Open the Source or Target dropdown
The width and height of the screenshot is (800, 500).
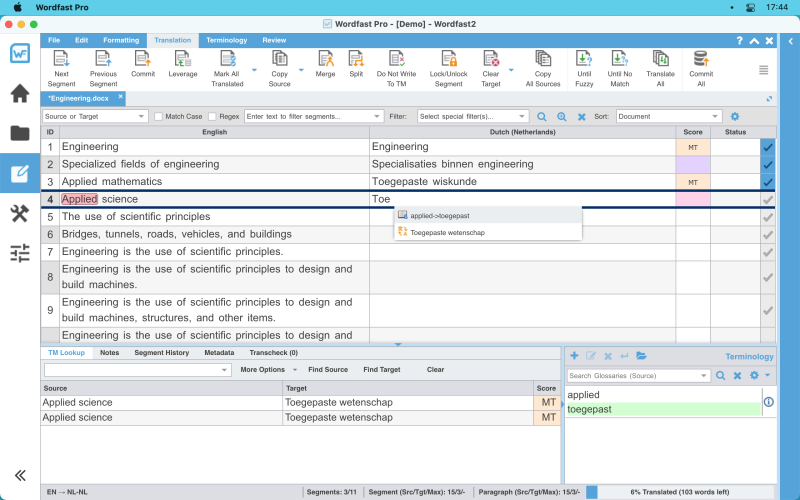pyautogui.click(x=95, y=116)
